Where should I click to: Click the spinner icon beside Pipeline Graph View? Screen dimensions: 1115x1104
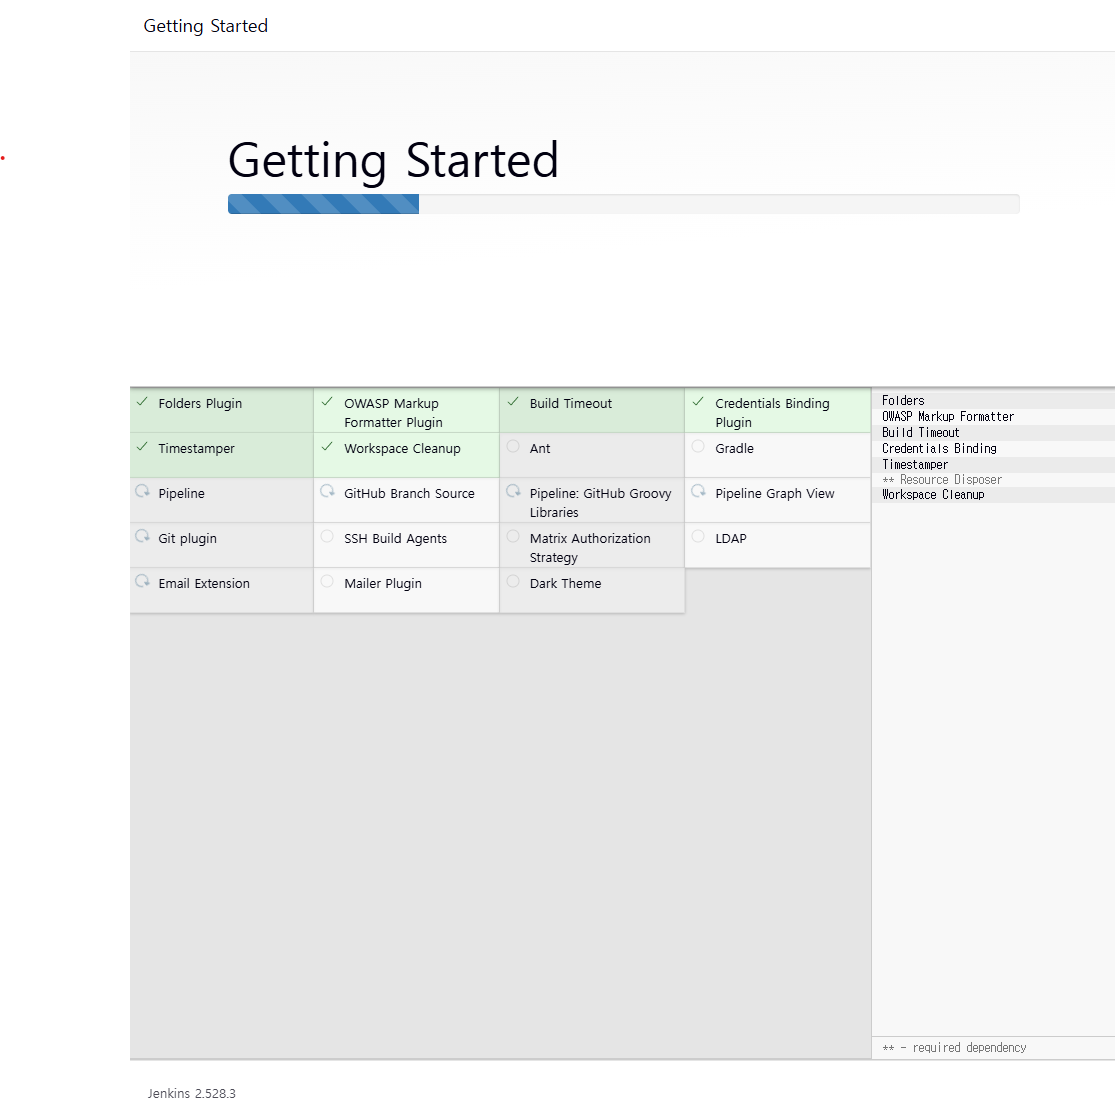tap(698, 491)
